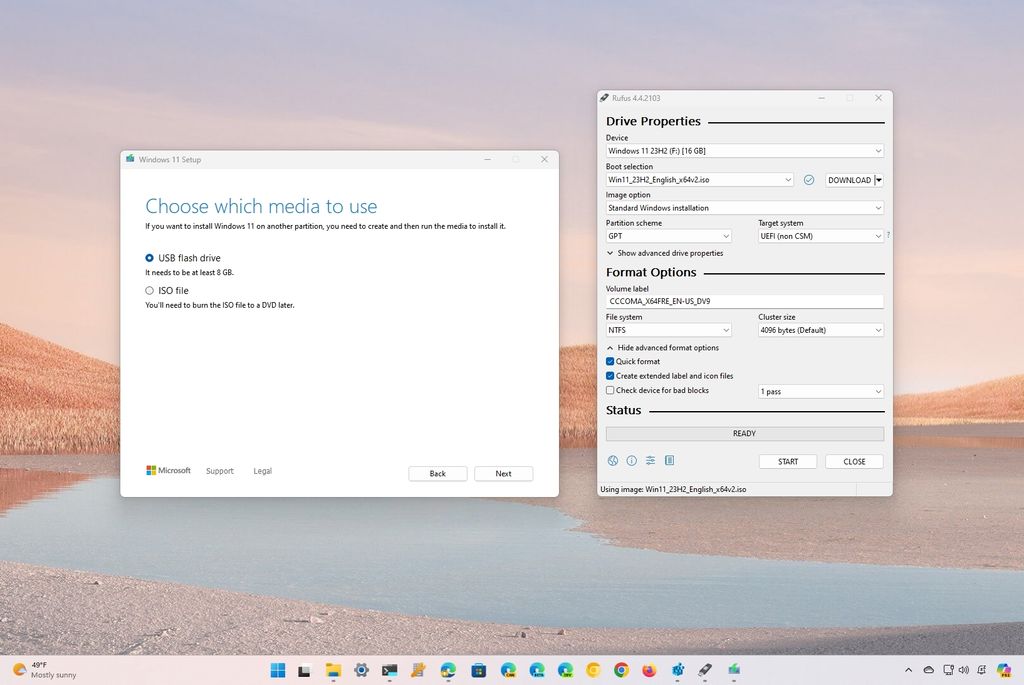Image resolution: width=1024 pixels, height=685 pixels.
Task: Enable Check device for bad blocks
Action: (x=610, y=391)
